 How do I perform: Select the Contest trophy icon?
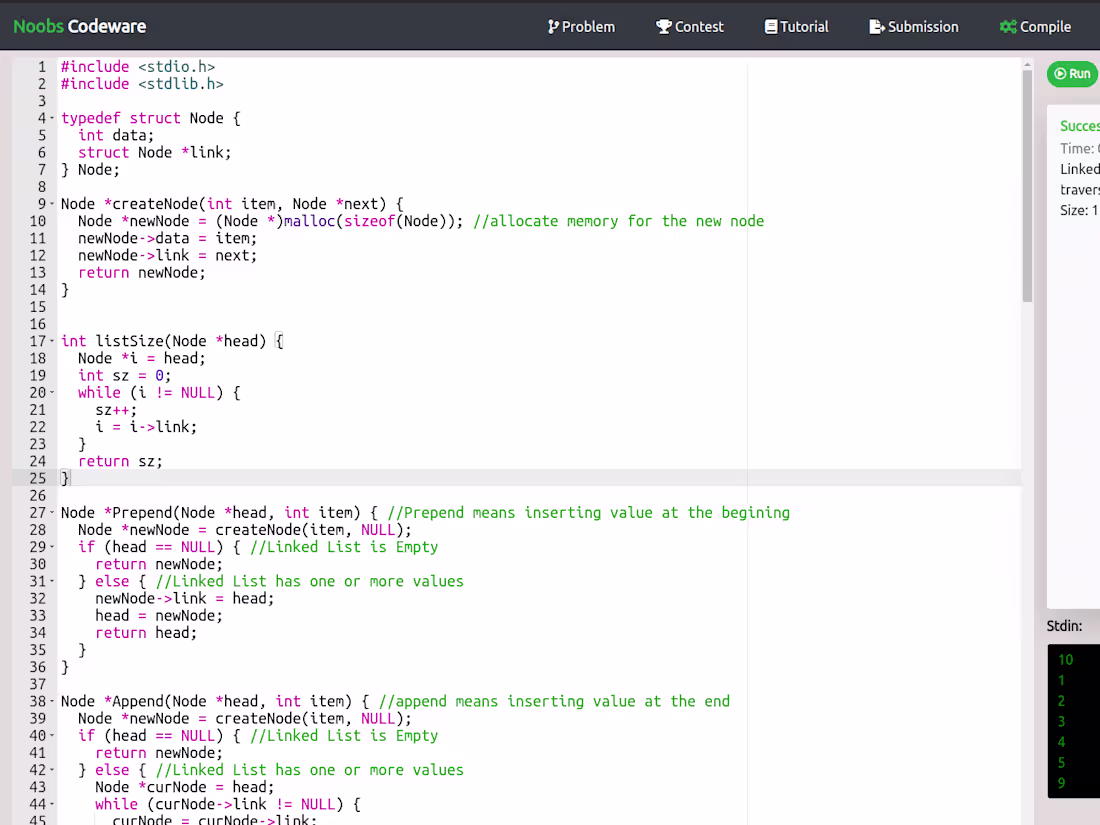[663, 27]
